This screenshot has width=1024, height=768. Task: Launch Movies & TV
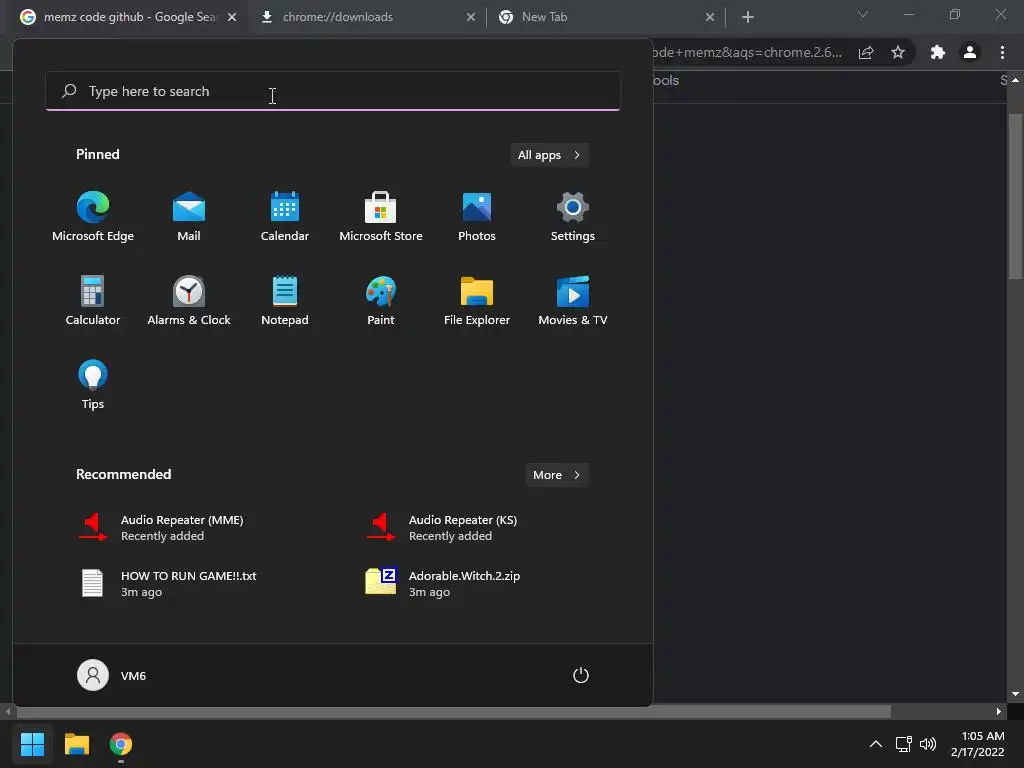pyautogui.click(x=573, y=300)
